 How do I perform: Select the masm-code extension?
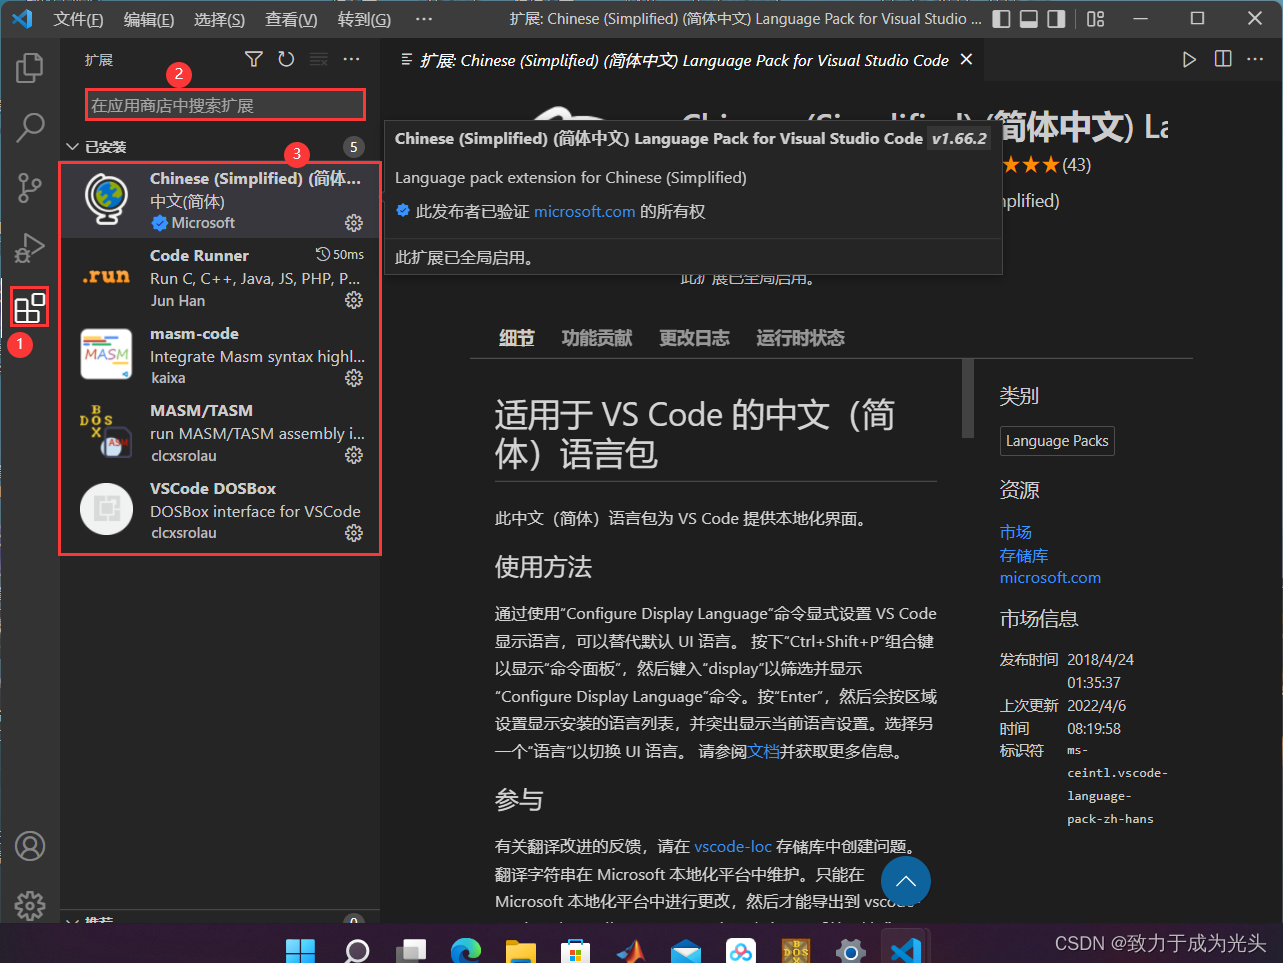[220, 355]
